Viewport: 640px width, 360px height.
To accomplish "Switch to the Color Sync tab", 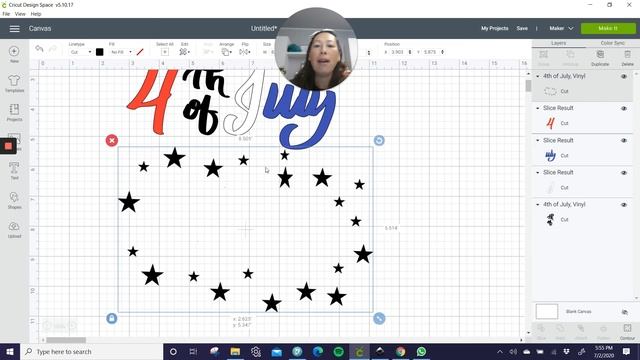I will [612, 43].
